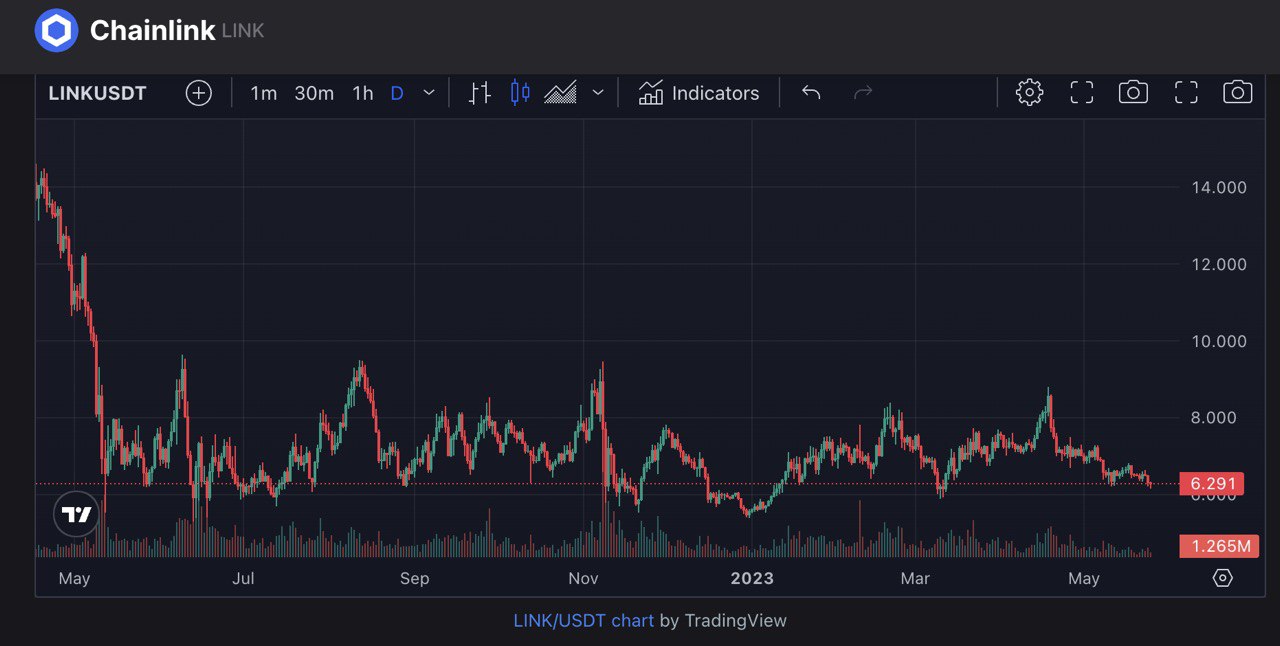Open the time axis settings hexagon icon
This screenshot has width=1280, height=646.
point(1222,578)
